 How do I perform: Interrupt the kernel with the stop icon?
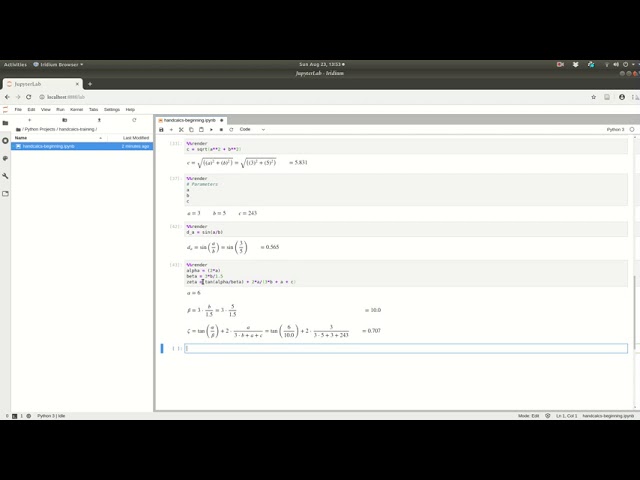221,129
